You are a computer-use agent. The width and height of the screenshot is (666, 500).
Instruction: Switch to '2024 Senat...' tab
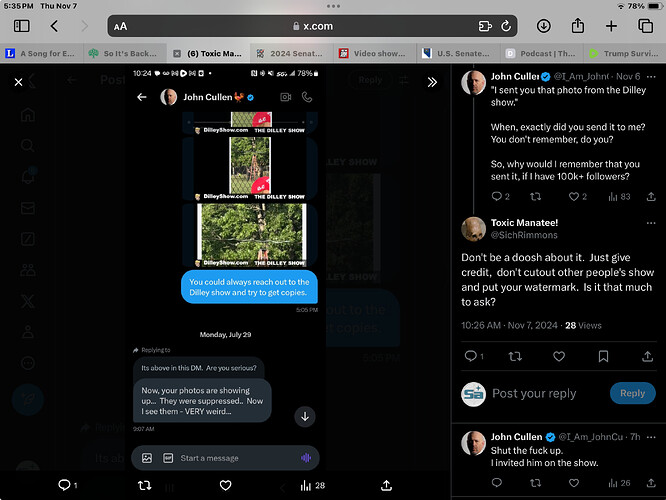coord(291,54)
